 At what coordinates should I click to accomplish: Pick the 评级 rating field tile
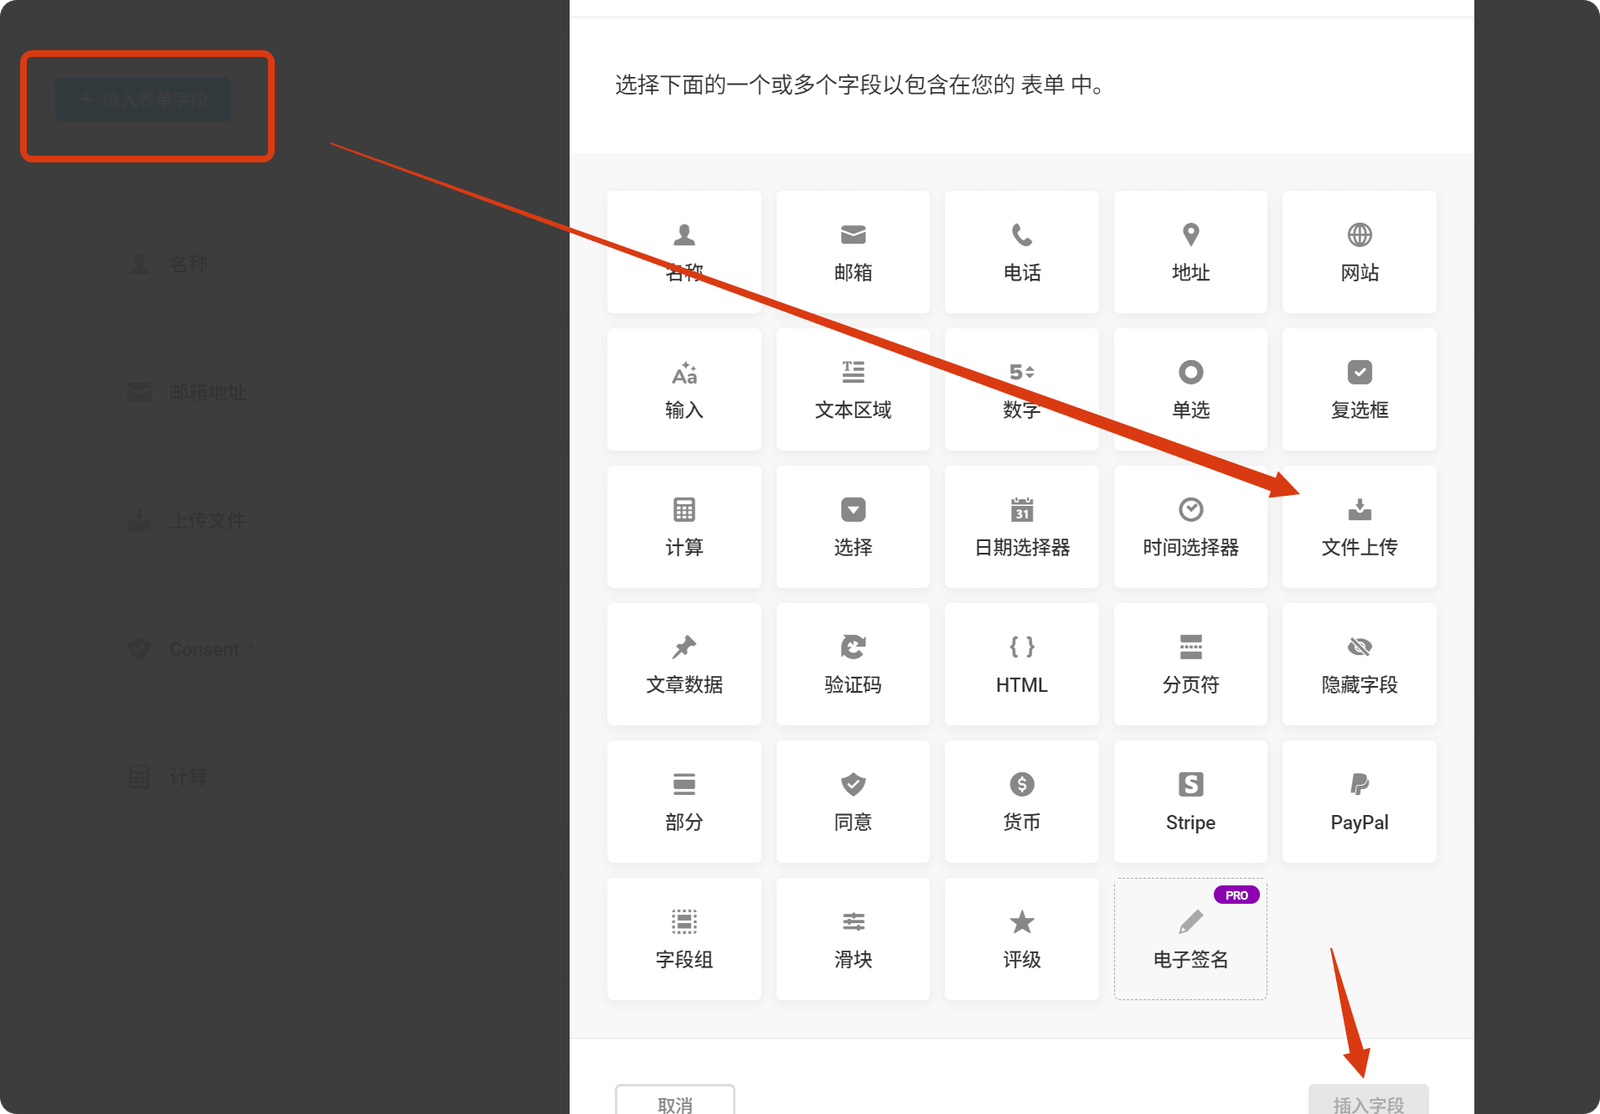coord(1022,939)
